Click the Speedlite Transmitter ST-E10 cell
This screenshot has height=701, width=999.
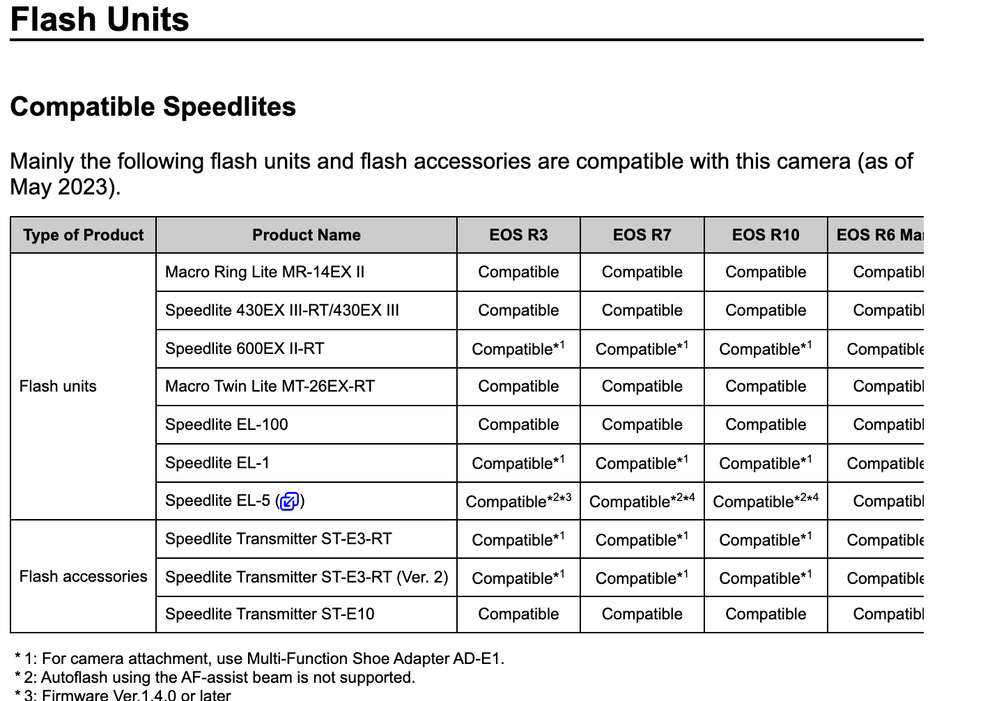[x=270, y=614]
